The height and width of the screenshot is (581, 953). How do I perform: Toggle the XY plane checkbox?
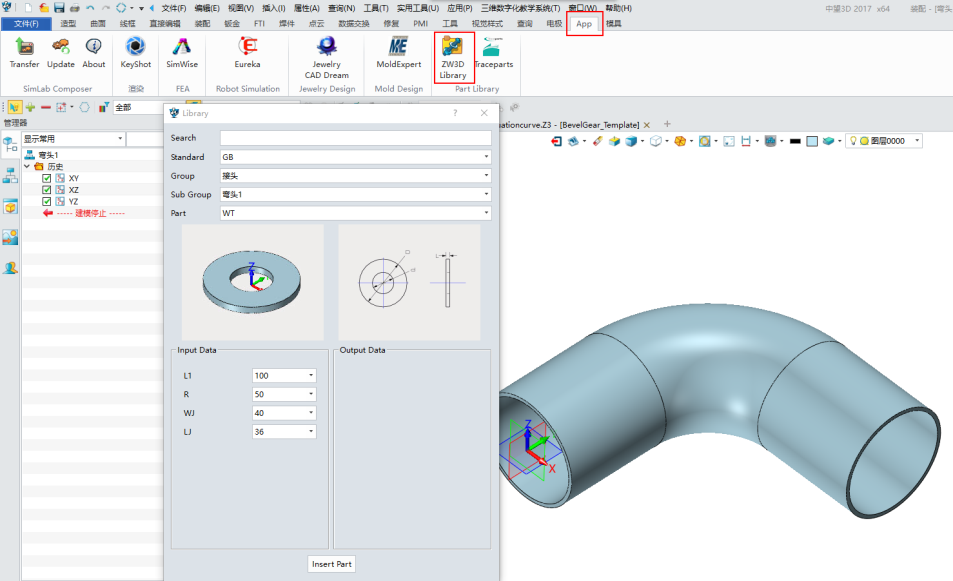47,178
